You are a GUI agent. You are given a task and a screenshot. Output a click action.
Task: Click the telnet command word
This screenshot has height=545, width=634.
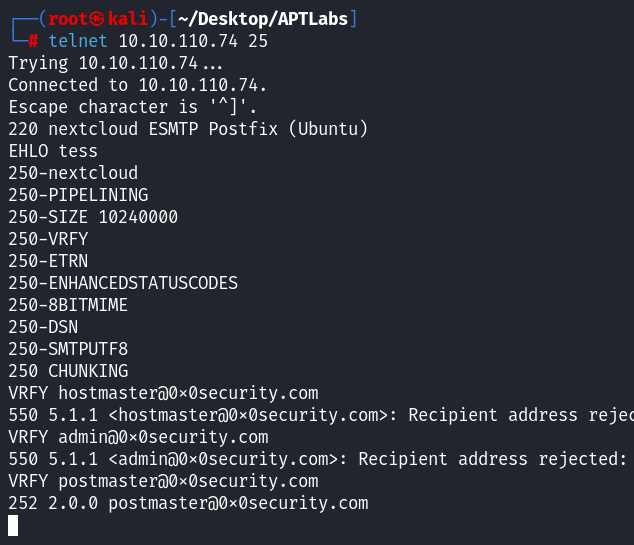point(77,41)
